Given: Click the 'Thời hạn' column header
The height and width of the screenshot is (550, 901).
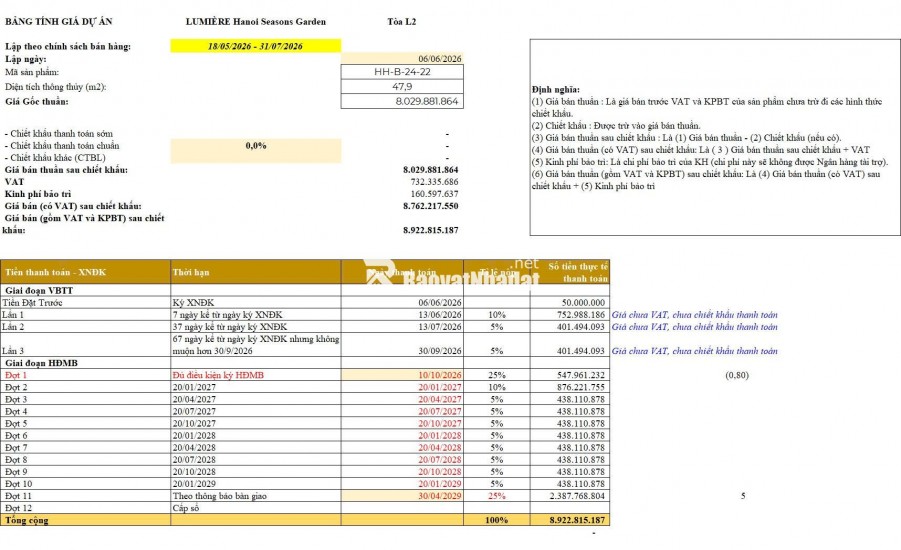Looking at the screenshot, I should tap(256, 272).
